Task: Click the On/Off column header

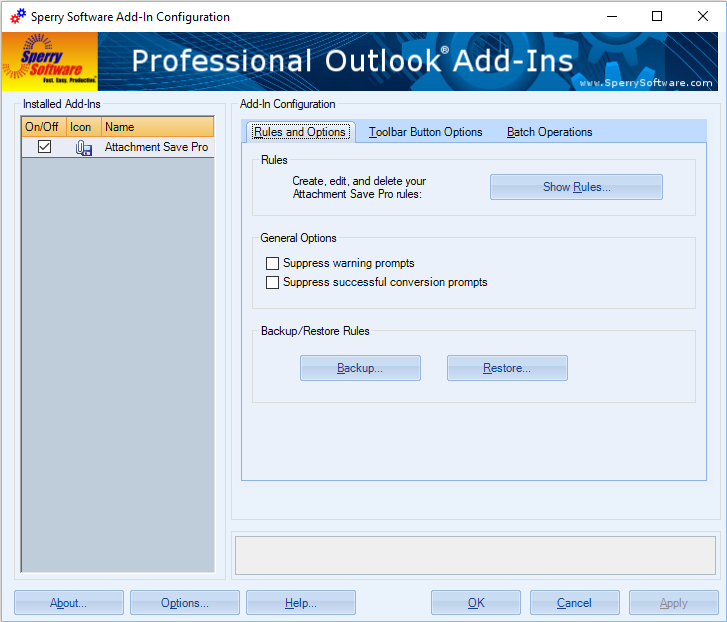Action: 44,127
